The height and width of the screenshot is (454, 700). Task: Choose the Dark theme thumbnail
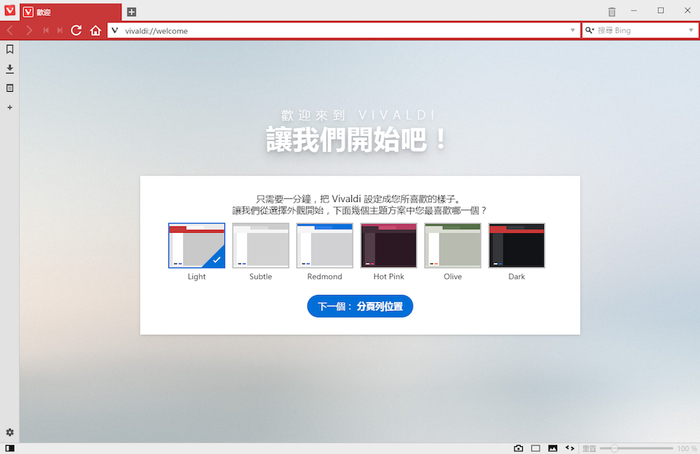[x=517, y=246]
